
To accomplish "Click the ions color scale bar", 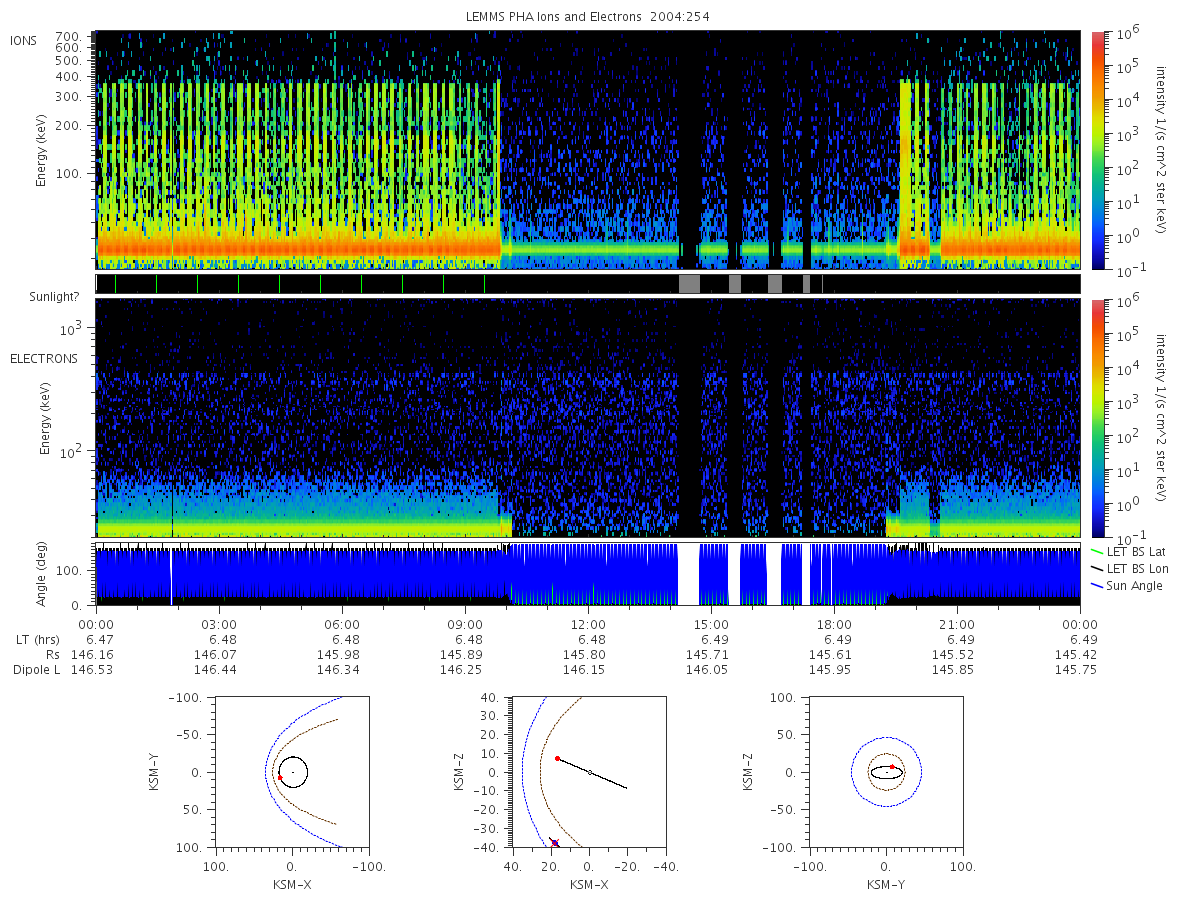I will pos(1097,150).
